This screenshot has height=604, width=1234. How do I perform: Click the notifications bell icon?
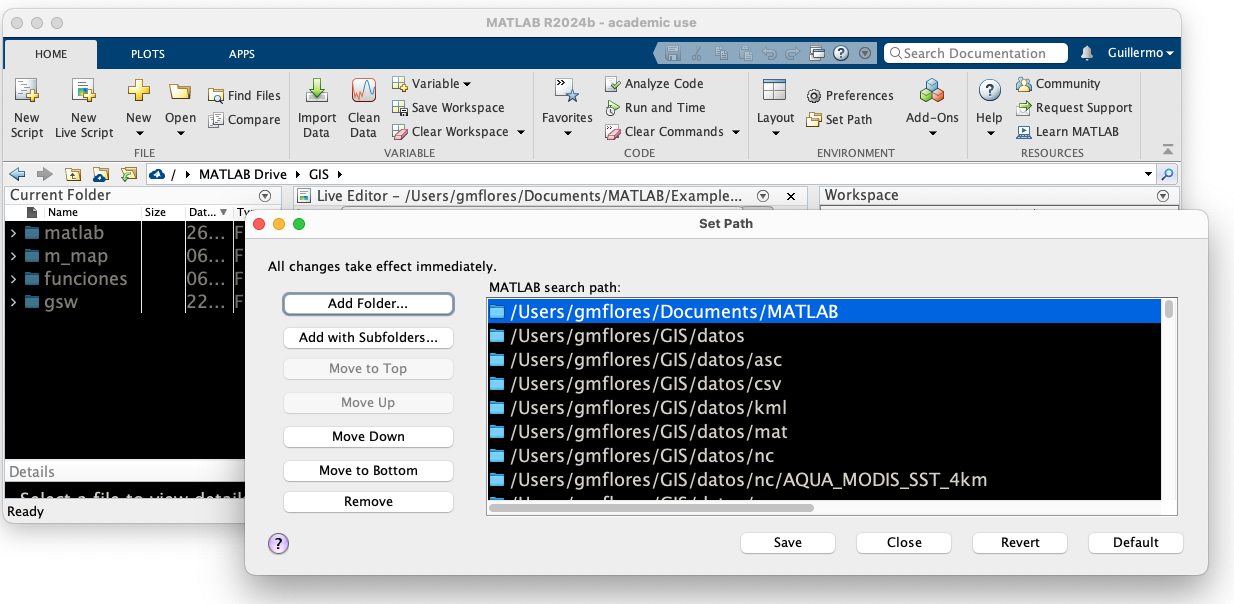(x=1087, y=53)
